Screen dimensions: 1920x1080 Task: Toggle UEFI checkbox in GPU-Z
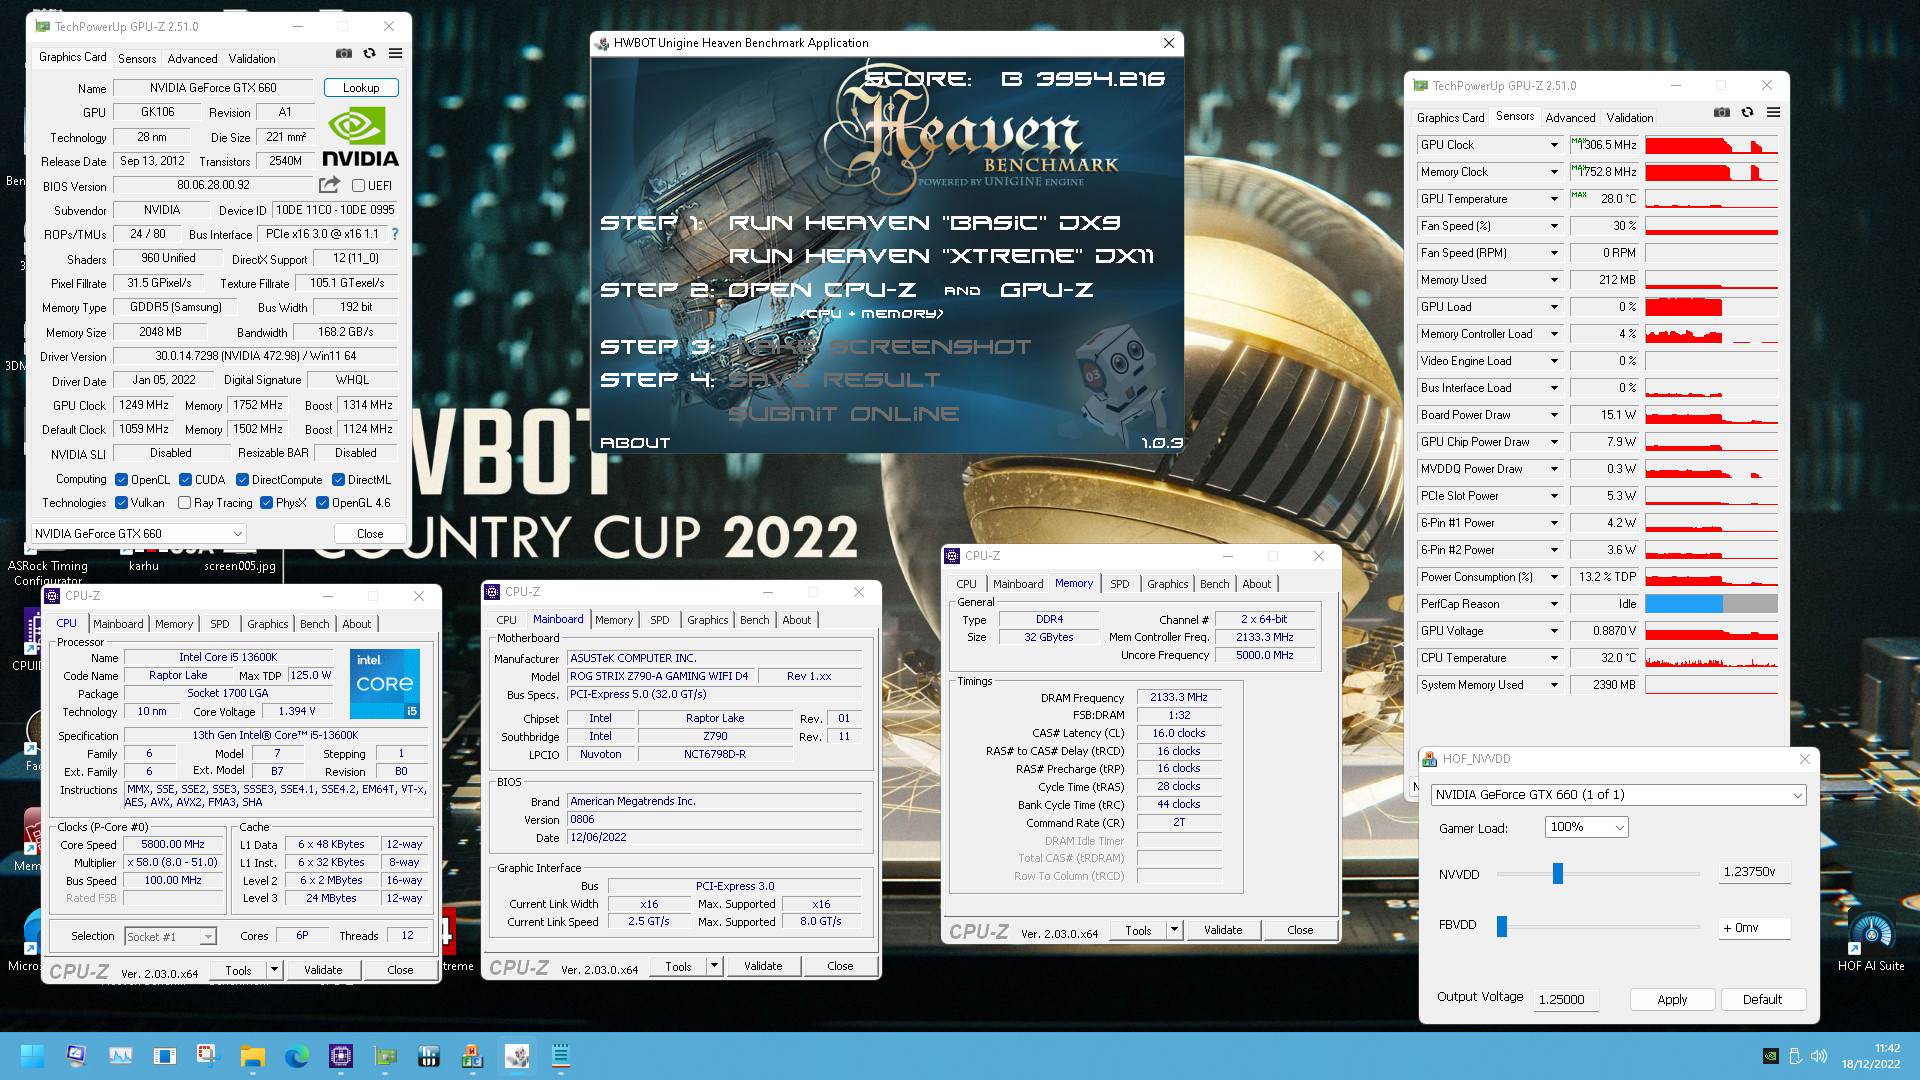358,186
